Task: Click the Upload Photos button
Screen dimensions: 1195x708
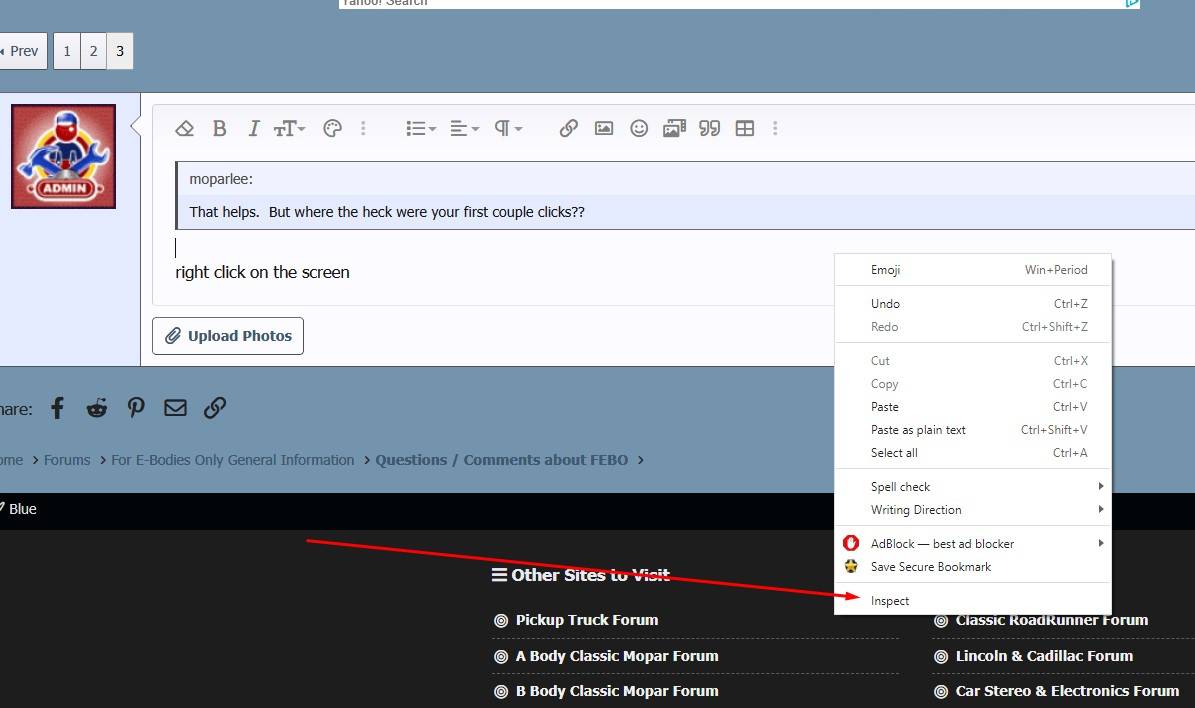Action: pos(228,336)
